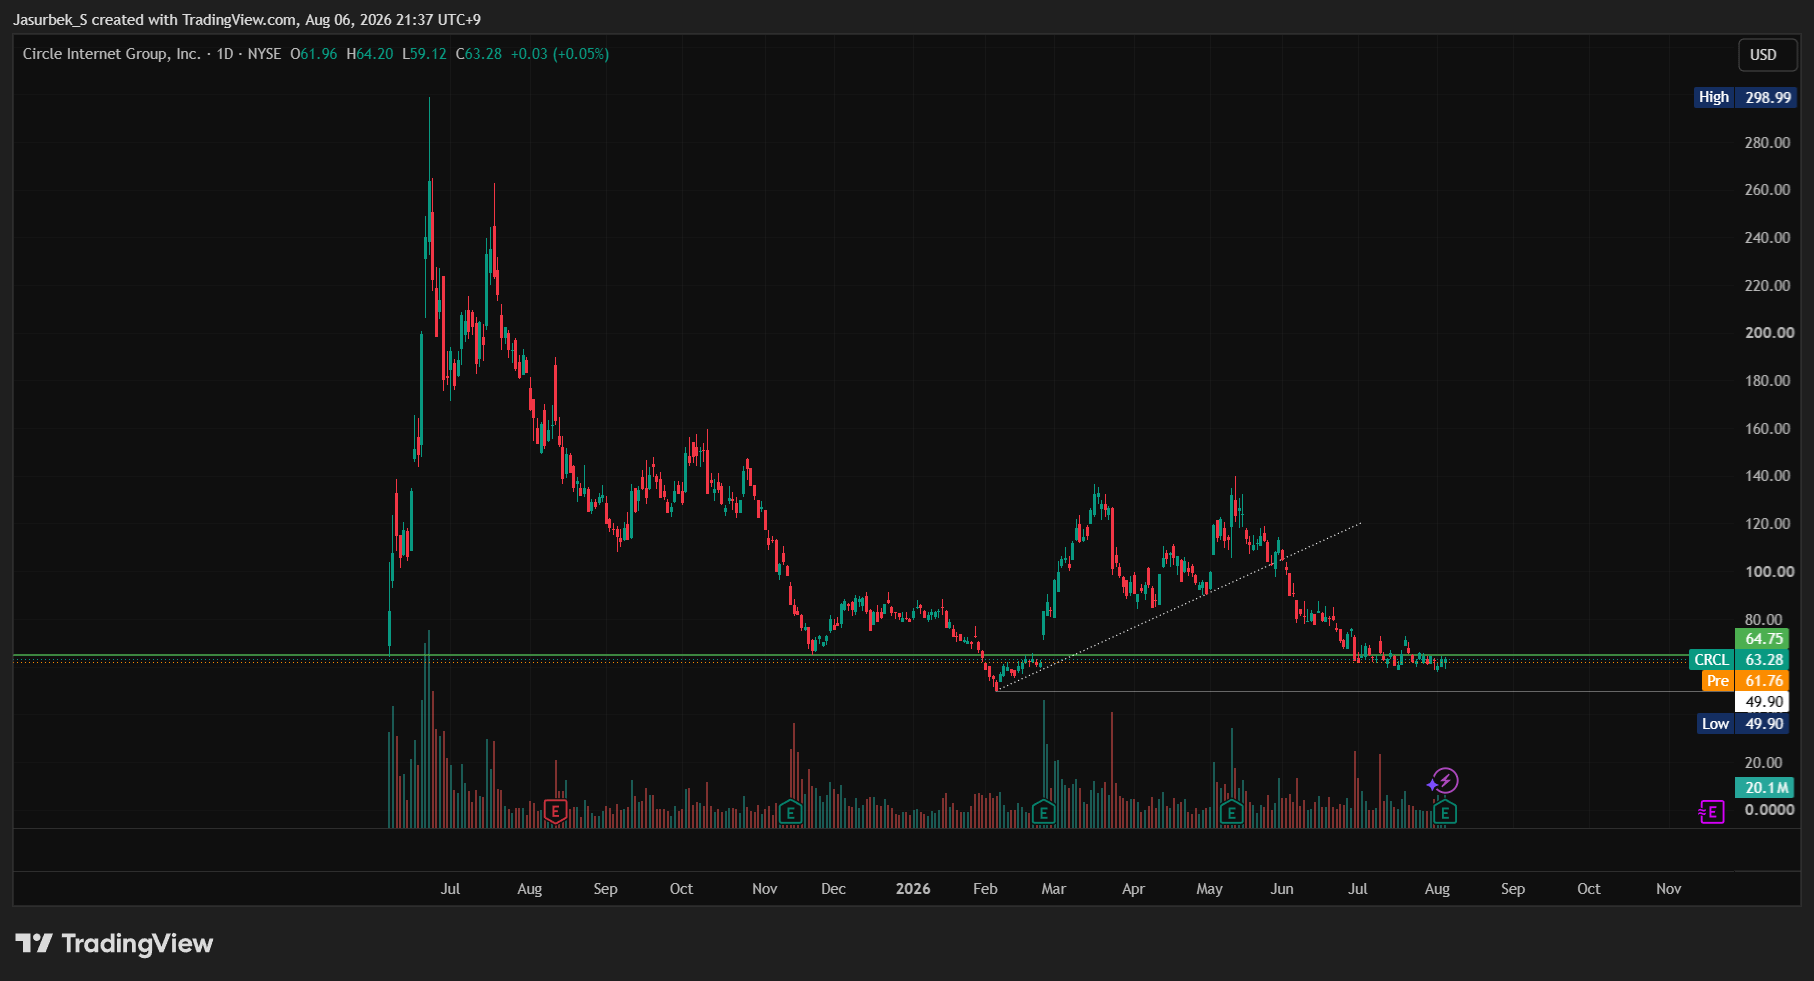This screenshot has height=981, width=1814.
Task: Click the 140.00 price scale value
Action: point(1767,476)
